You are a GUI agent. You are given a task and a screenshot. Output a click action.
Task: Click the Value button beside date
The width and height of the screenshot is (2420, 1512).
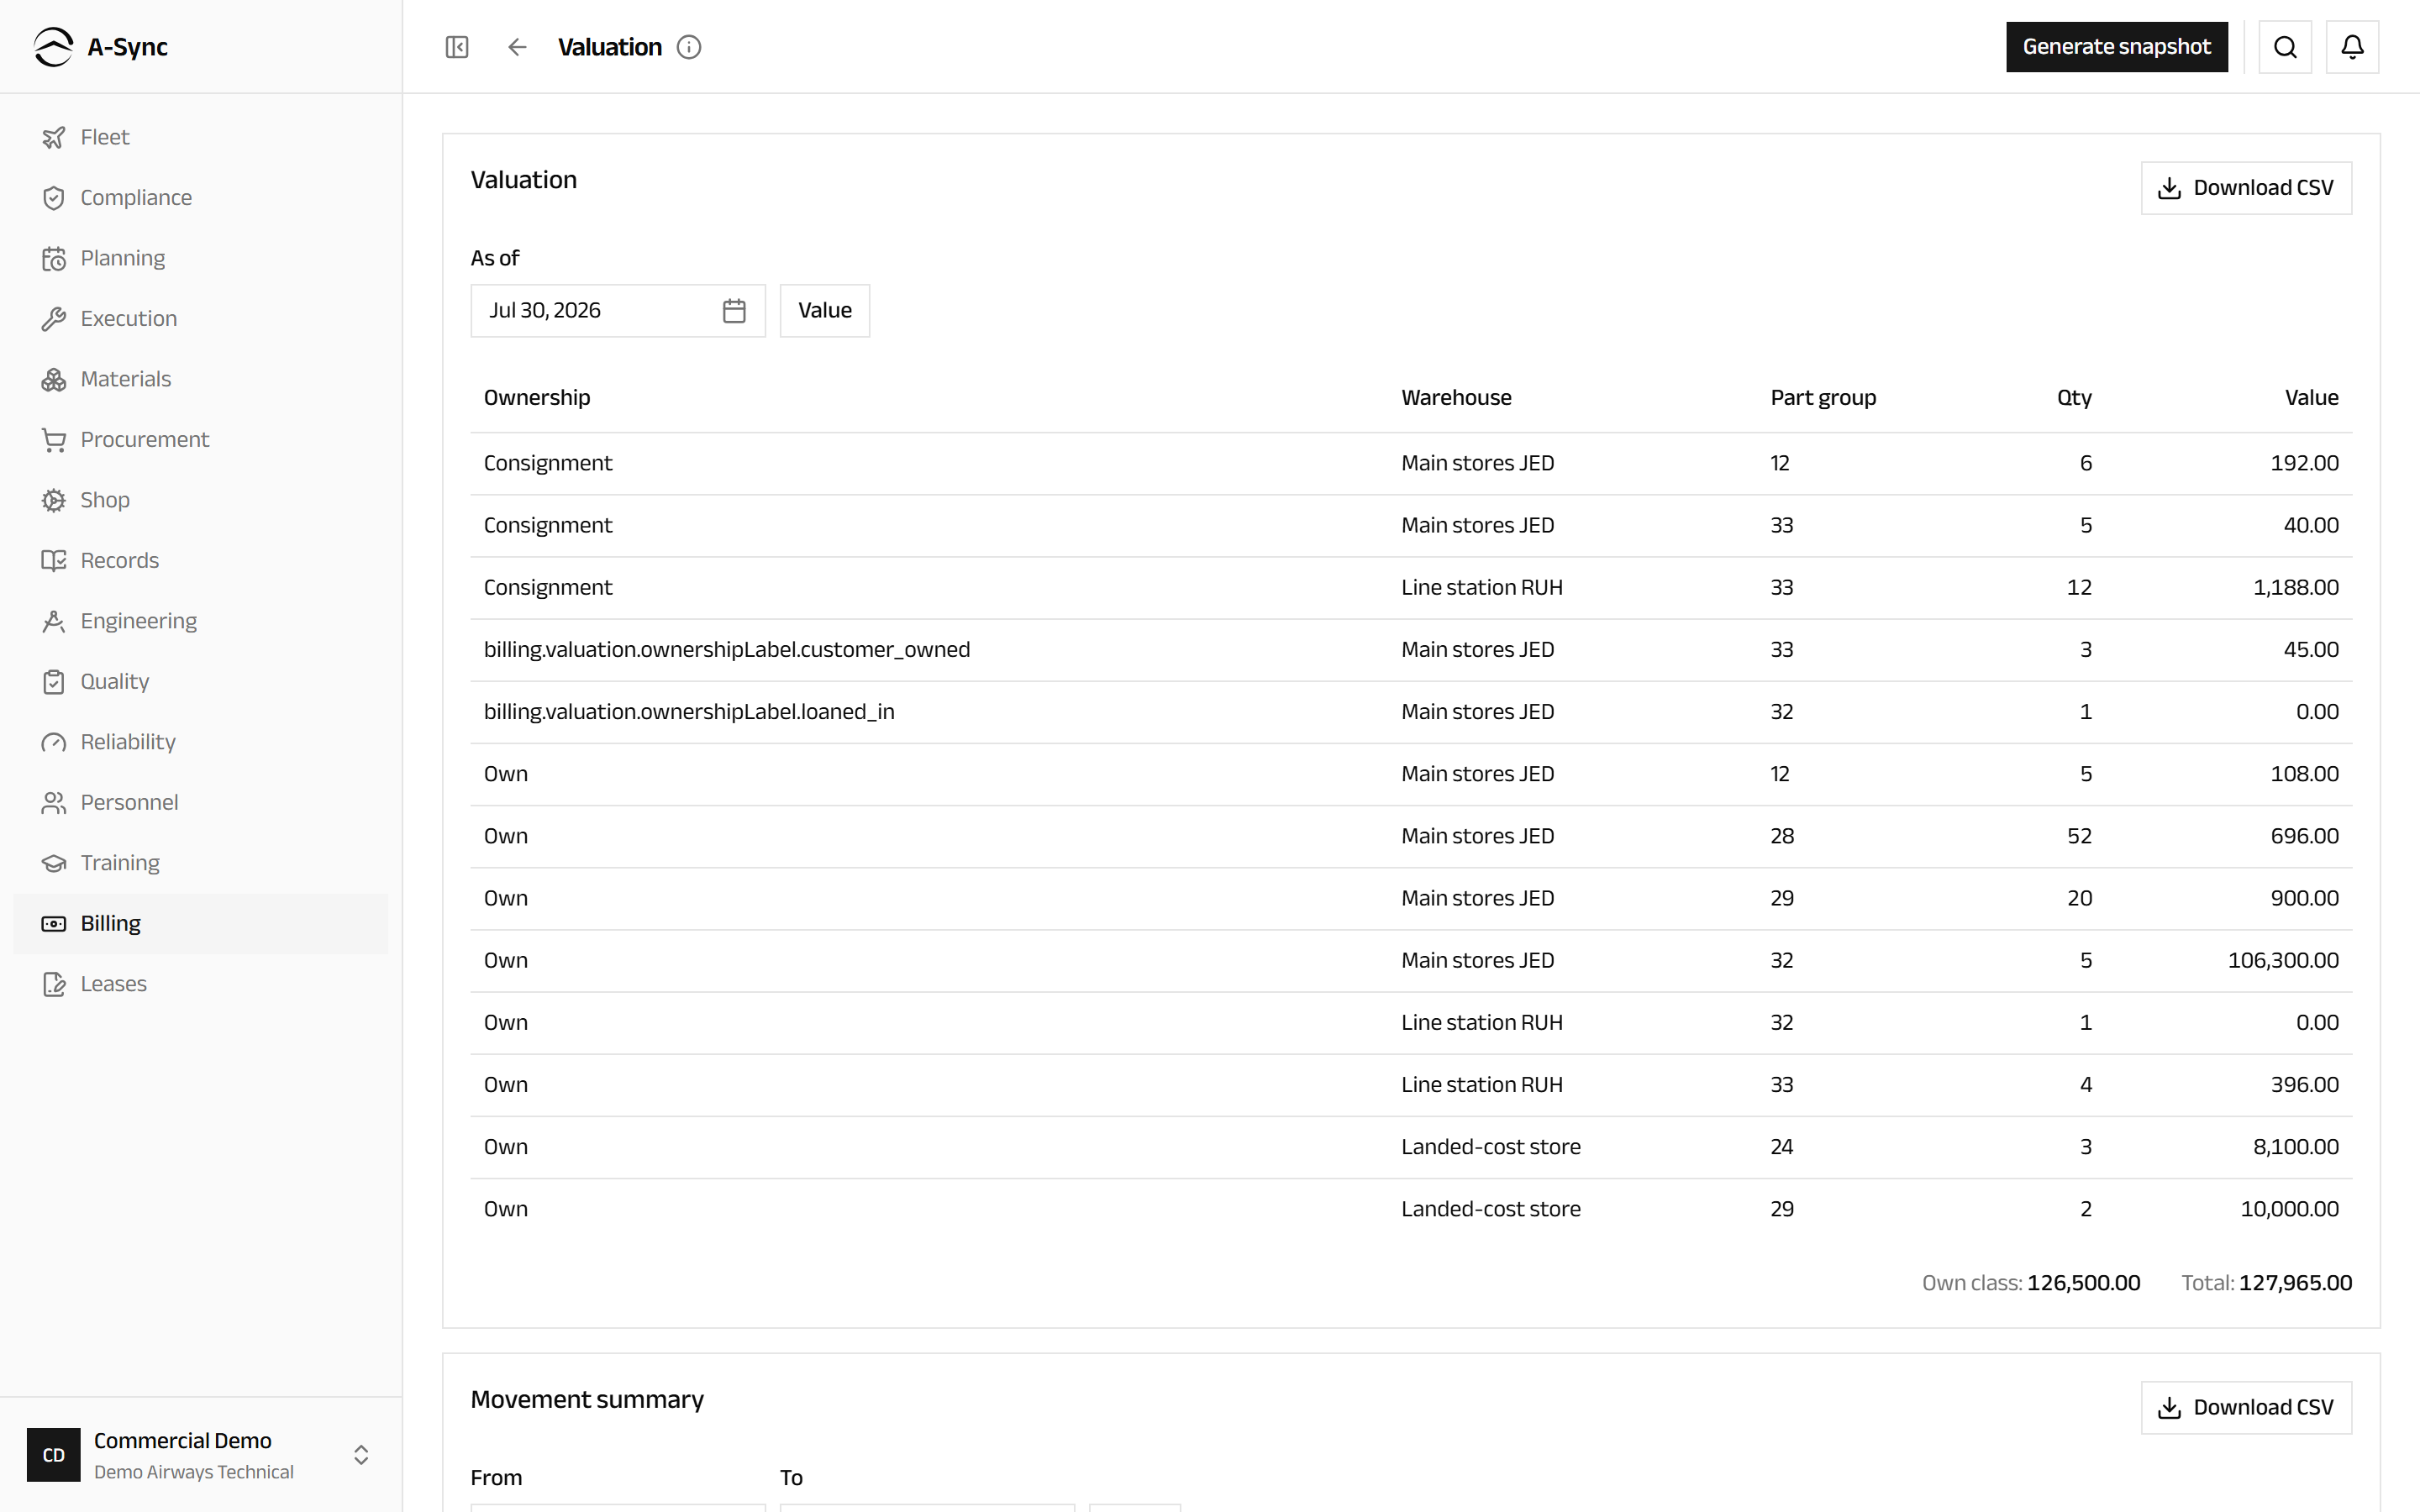tap(824, 311)
